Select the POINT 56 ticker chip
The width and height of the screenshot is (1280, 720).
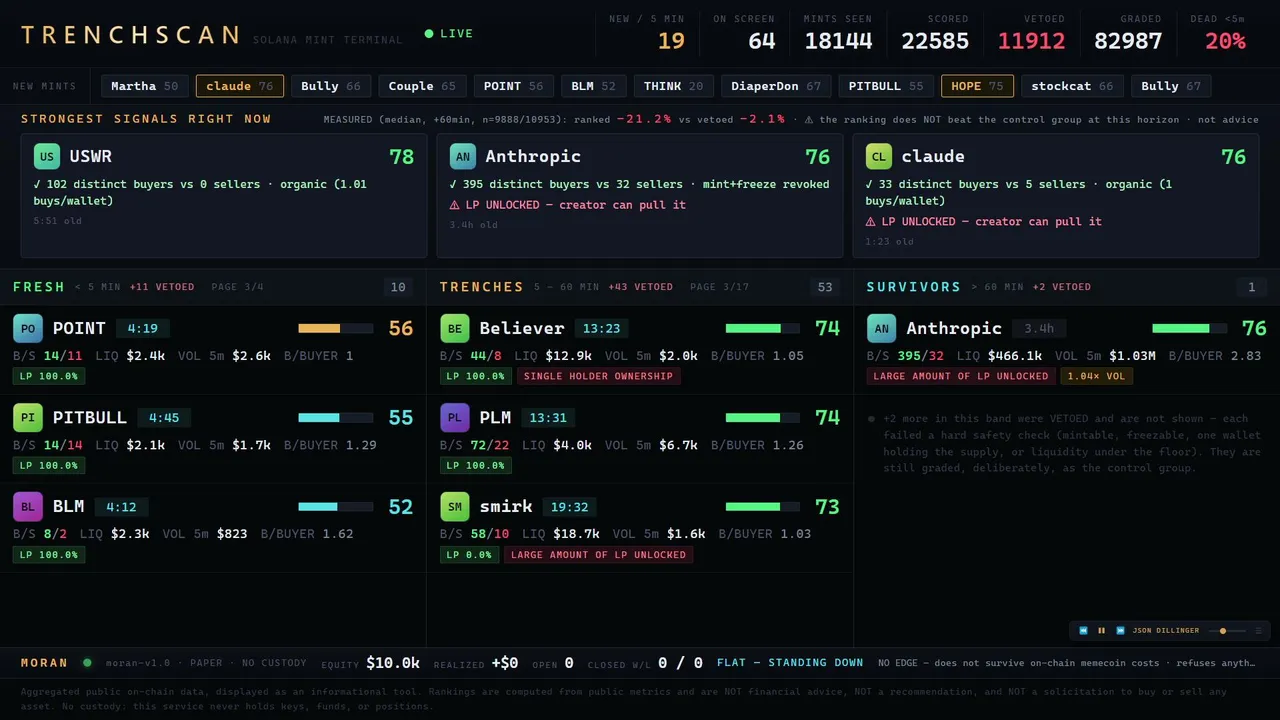point(514,86)
